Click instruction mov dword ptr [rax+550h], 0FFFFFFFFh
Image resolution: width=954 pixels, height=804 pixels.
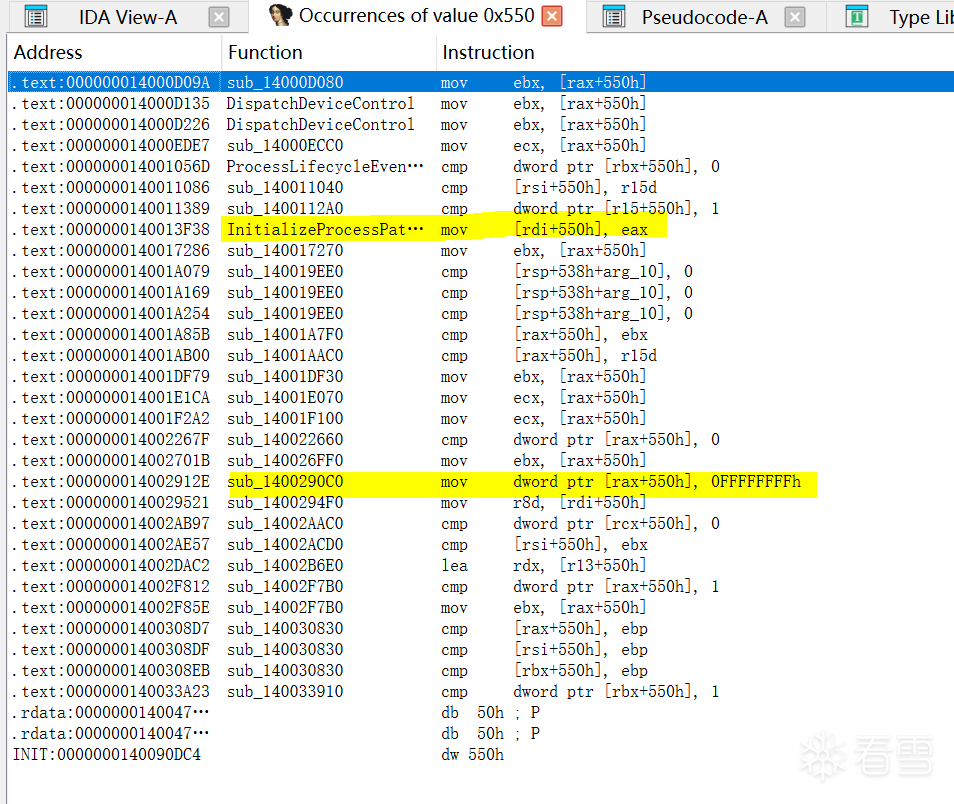pyautogui.click(x=621, y=481)
